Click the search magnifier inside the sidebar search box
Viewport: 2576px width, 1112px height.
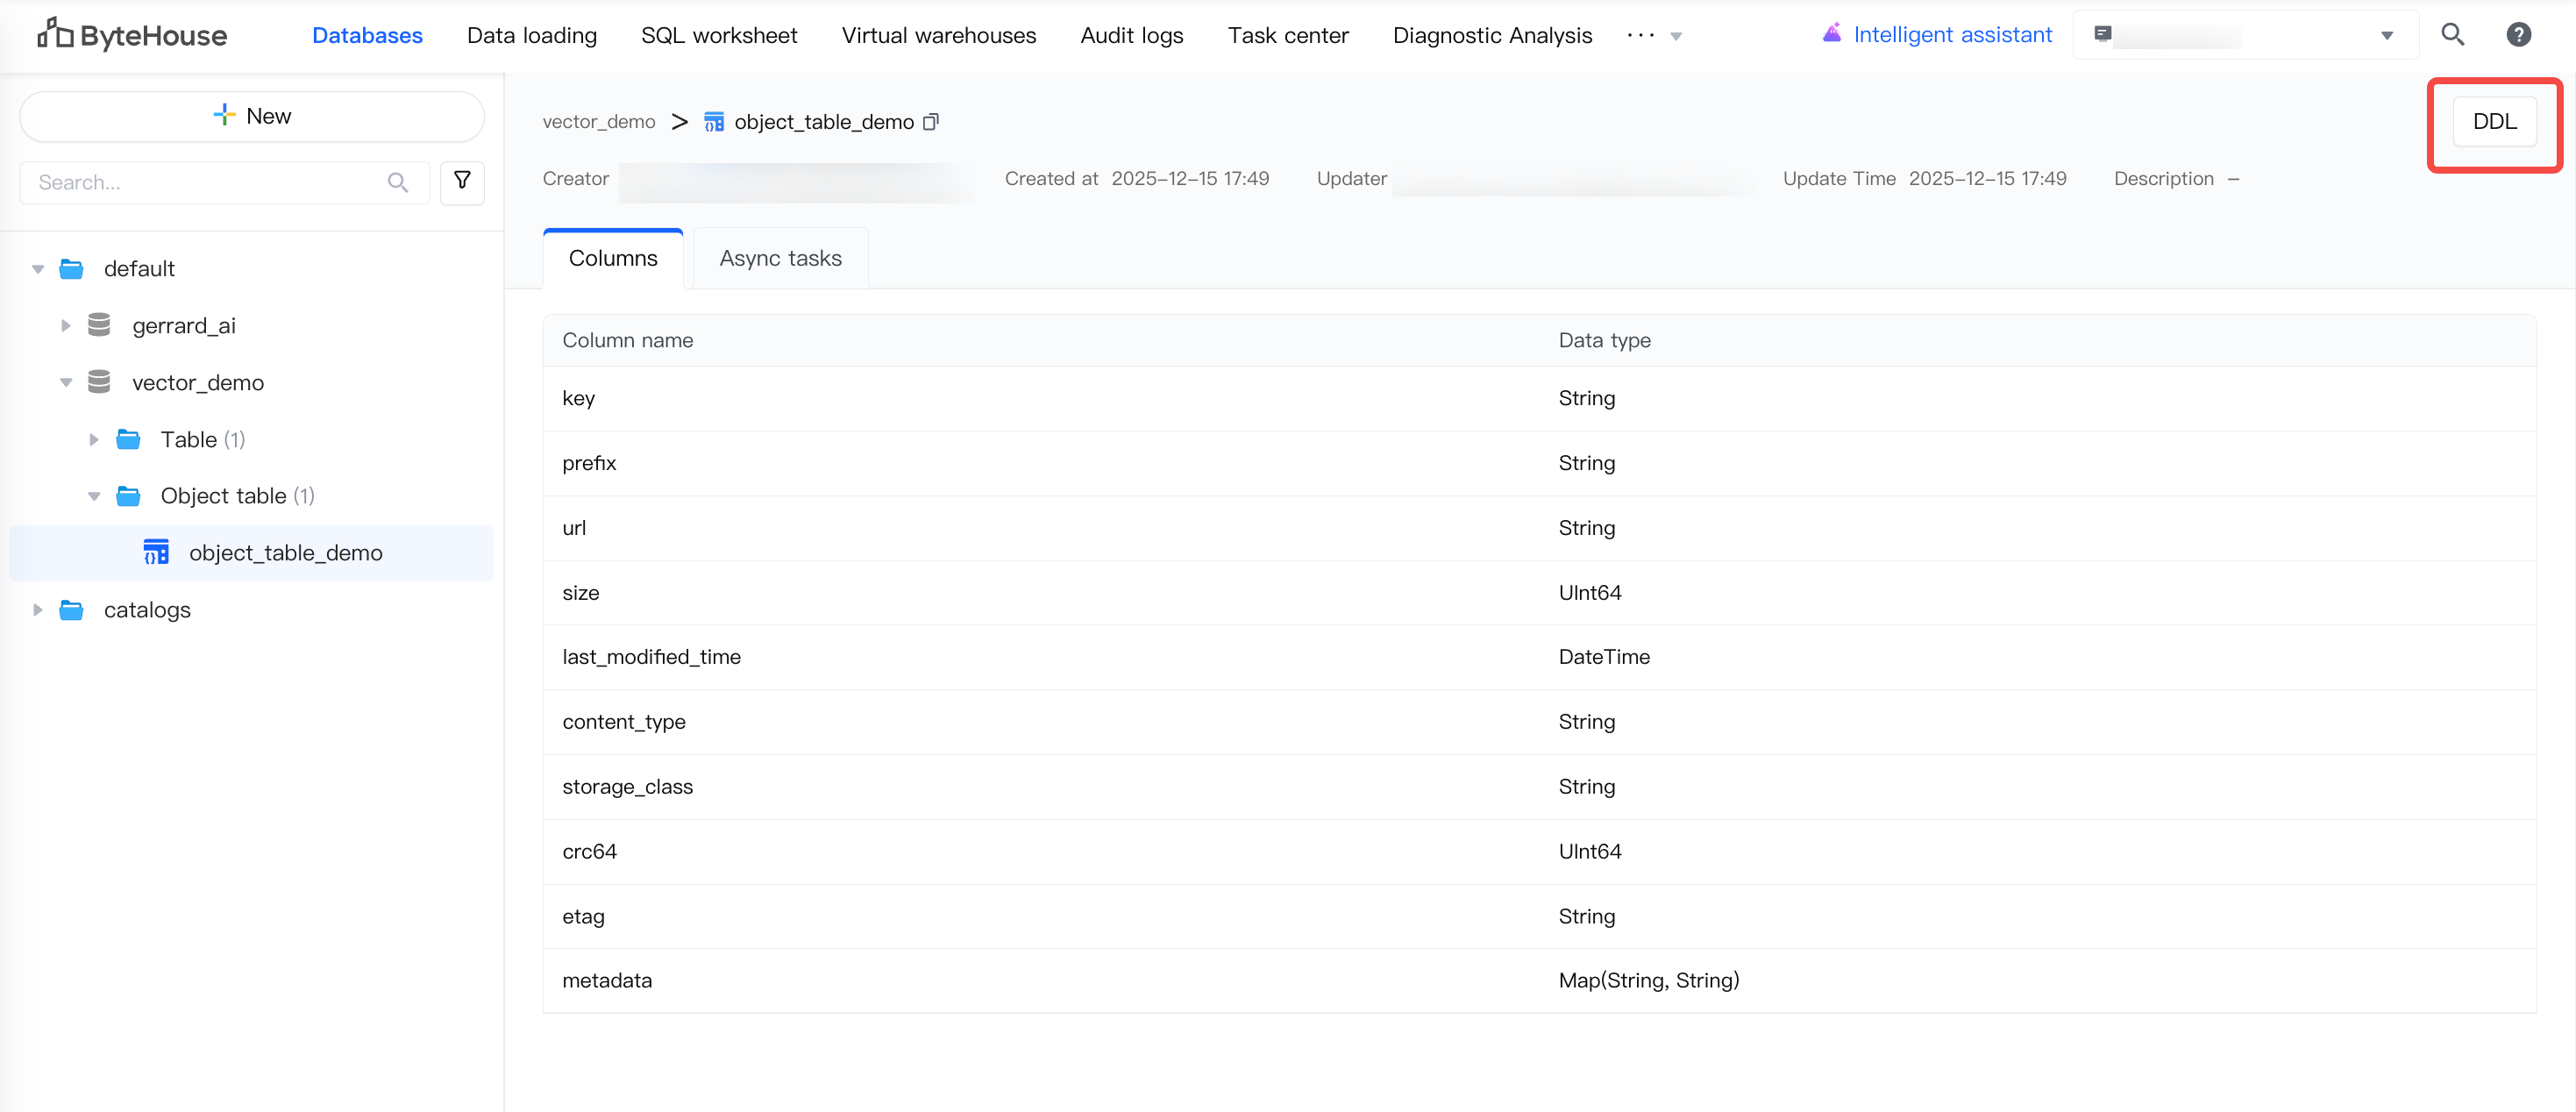397,182
